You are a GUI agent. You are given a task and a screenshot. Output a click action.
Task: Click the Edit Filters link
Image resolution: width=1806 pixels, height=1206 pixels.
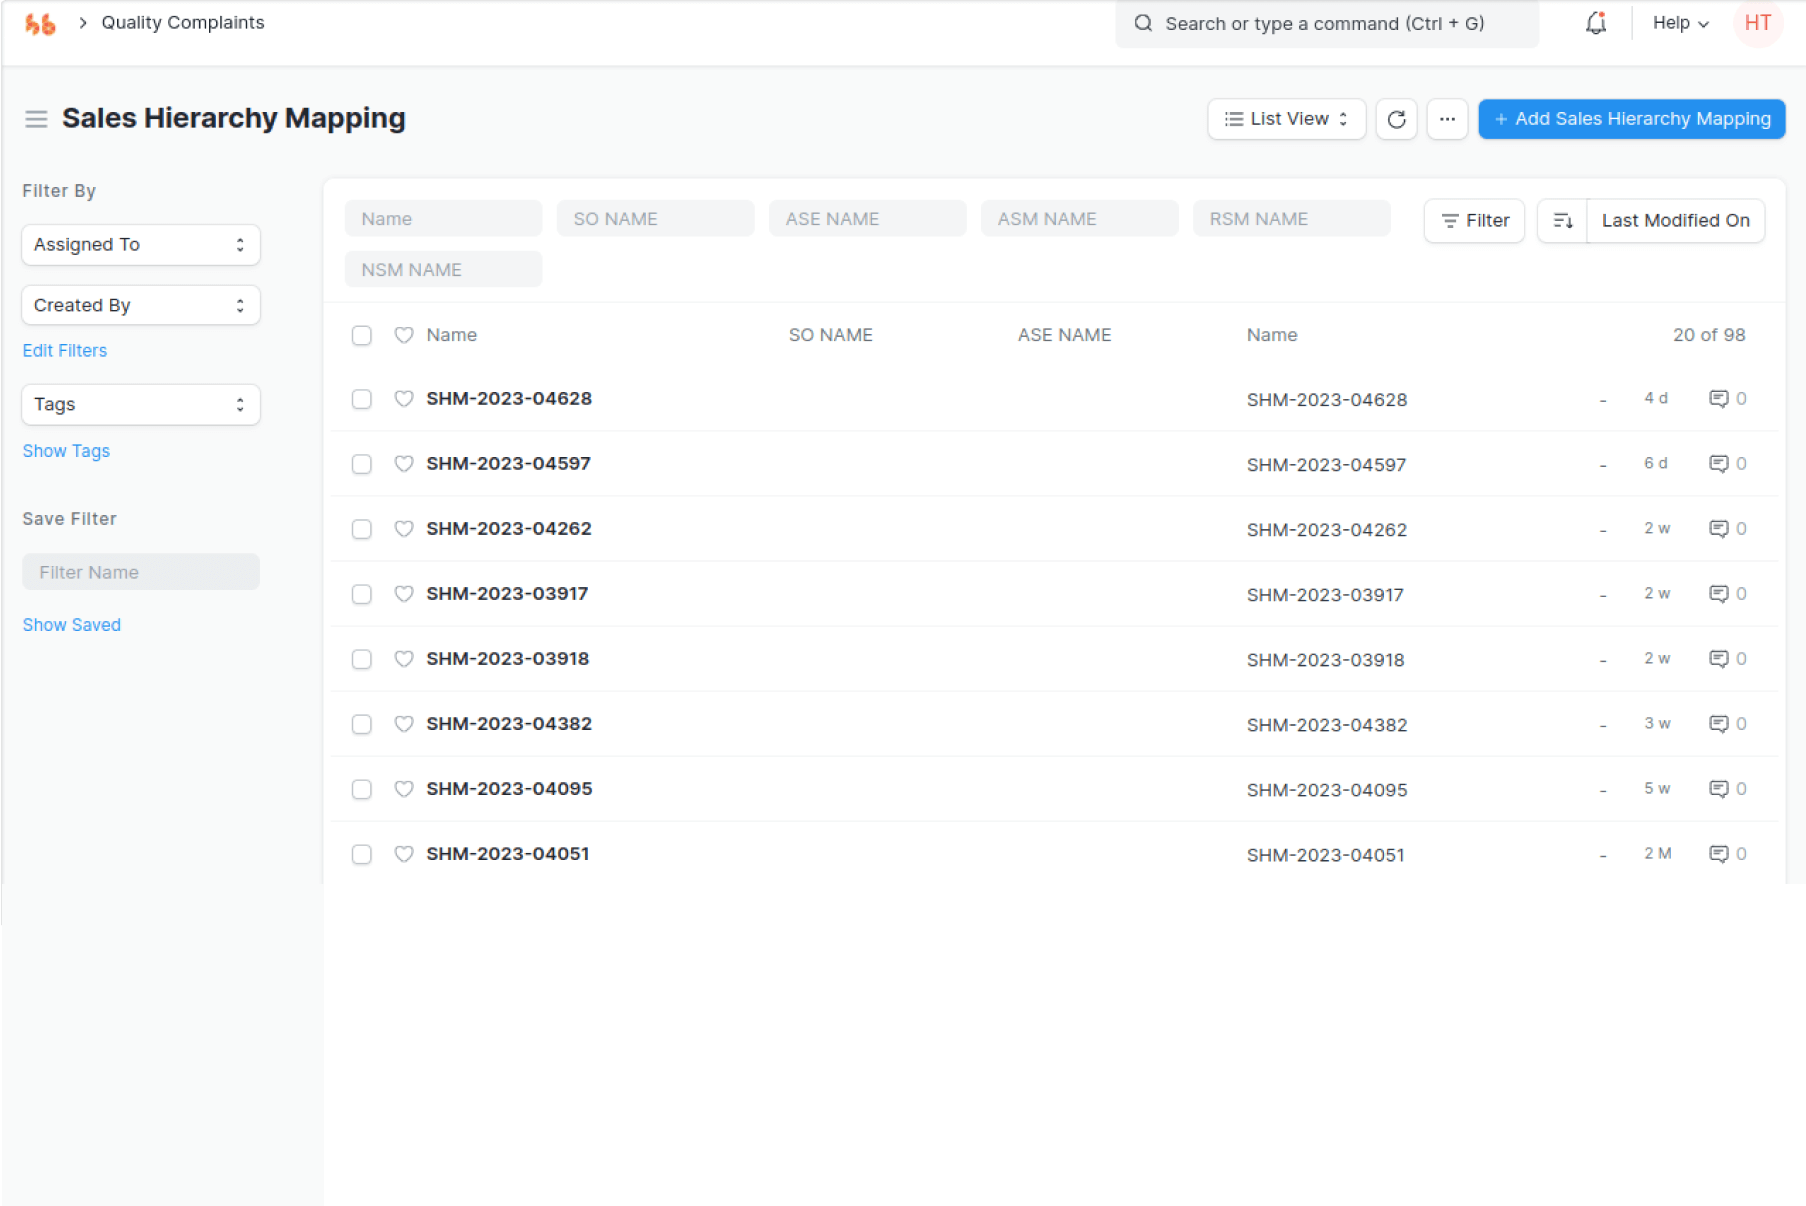65,351
